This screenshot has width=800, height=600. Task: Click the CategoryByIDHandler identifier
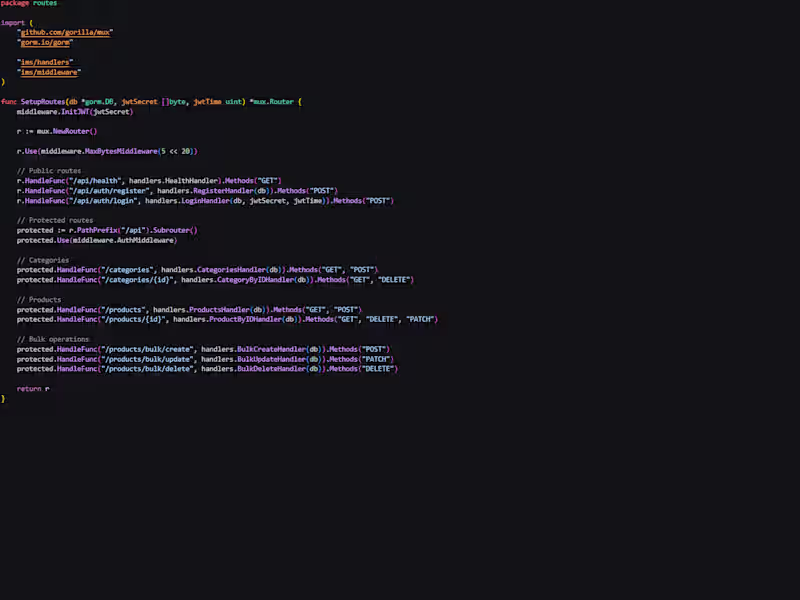pyautogui.click(x=256, y=280)
